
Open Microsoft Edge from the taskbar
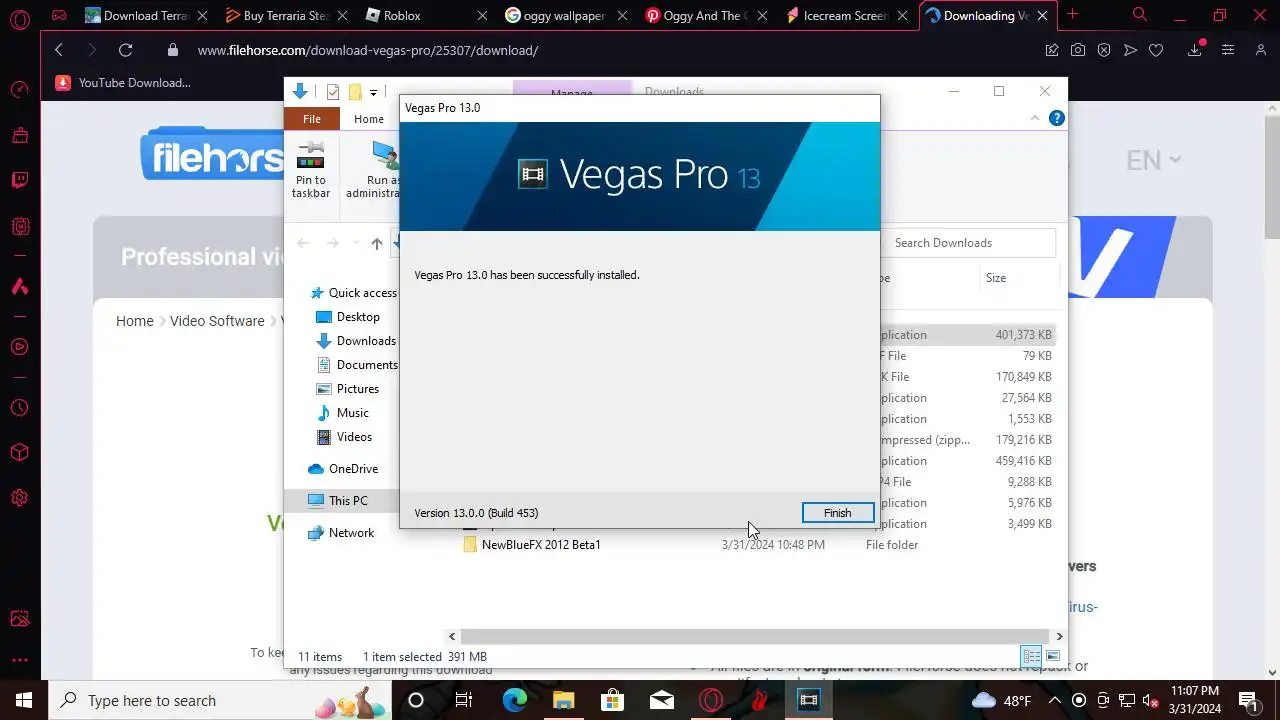pyautogui.click(x=514, y=700)
